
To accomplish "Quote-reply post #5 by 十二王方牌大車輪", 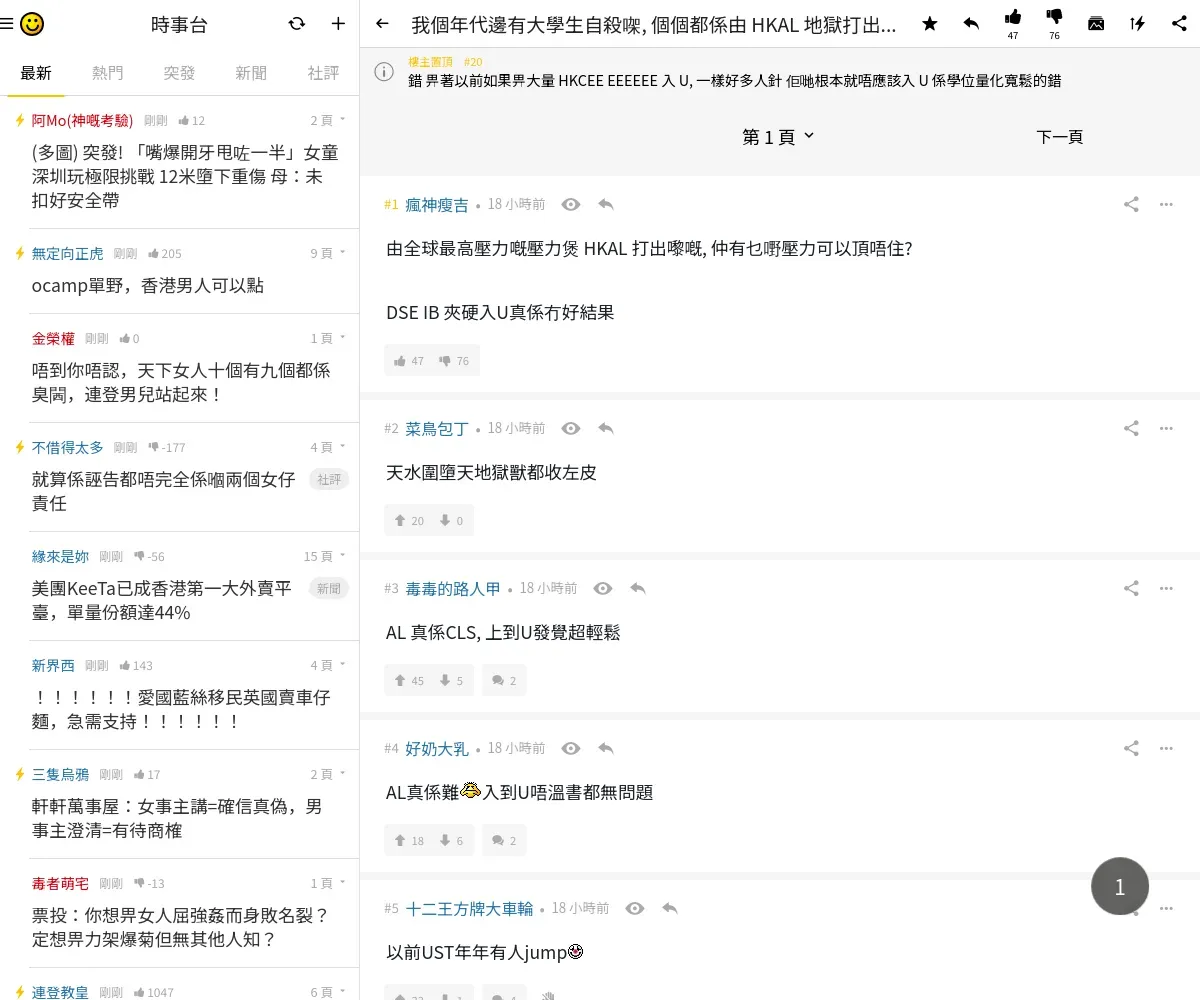I will point(670,908).
